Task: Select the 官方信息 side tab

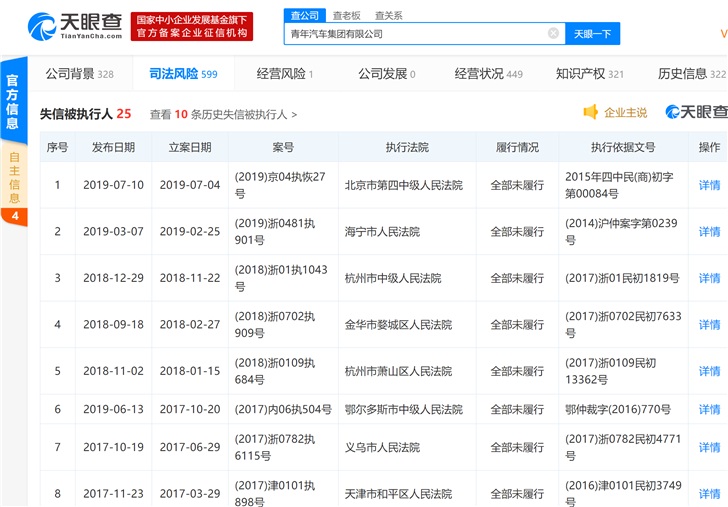Action: click(13, 102)
